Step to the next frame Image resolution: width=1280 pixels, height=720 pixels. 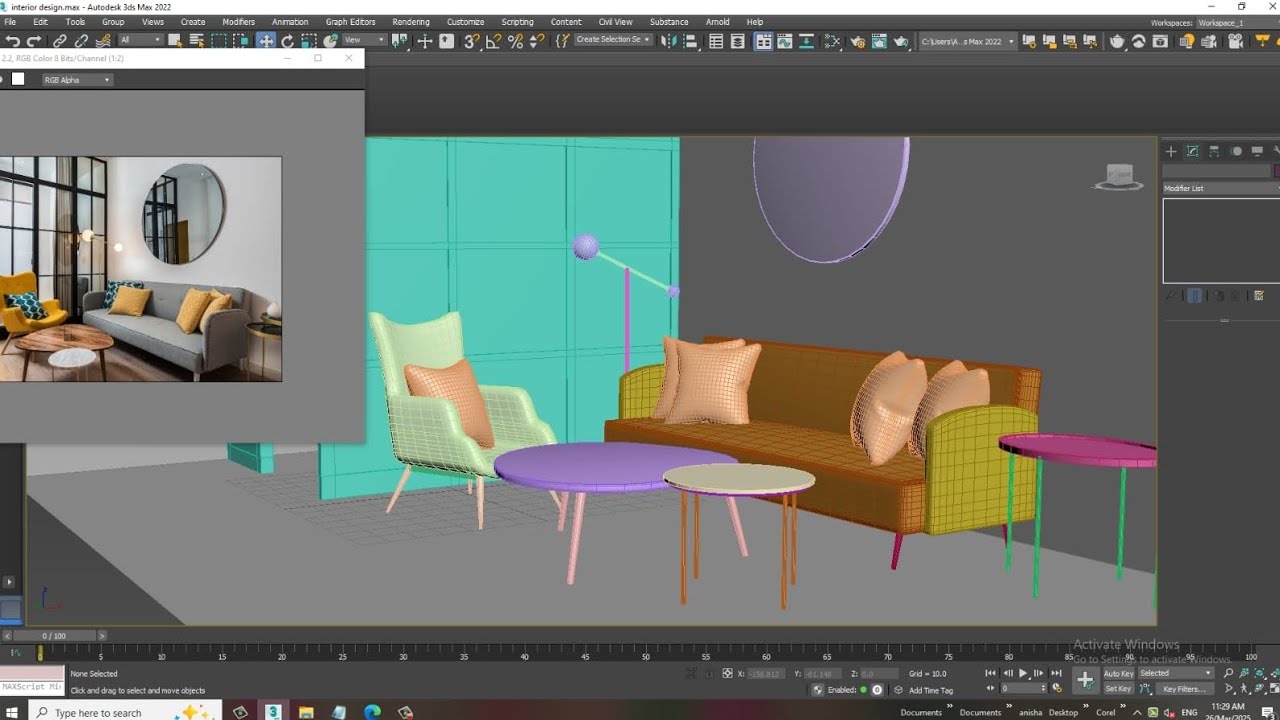[x=1038, y=673]
